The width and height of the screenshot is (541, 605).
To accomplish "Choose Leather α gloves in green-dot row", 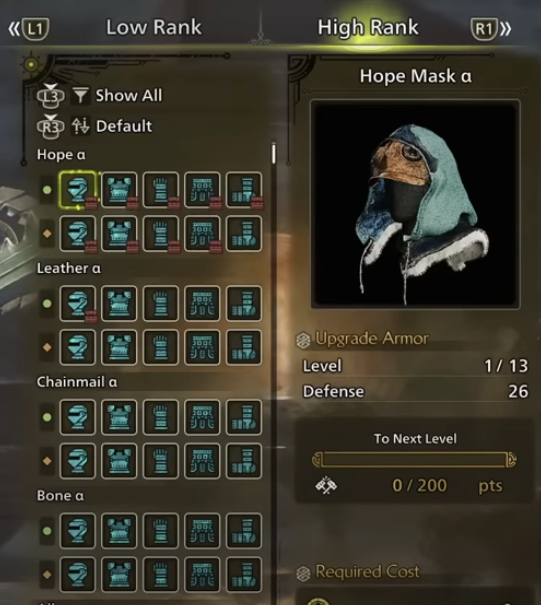I will coord(161,303).
